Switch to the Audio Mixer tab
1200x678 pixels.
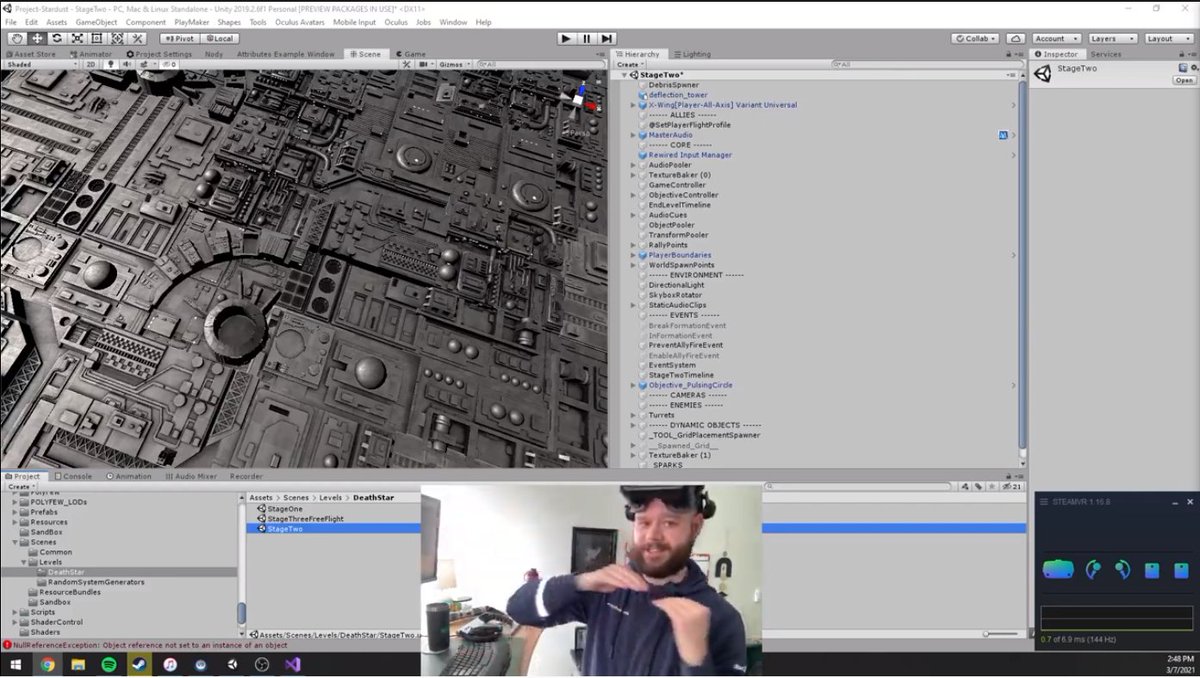coord(191,476)
